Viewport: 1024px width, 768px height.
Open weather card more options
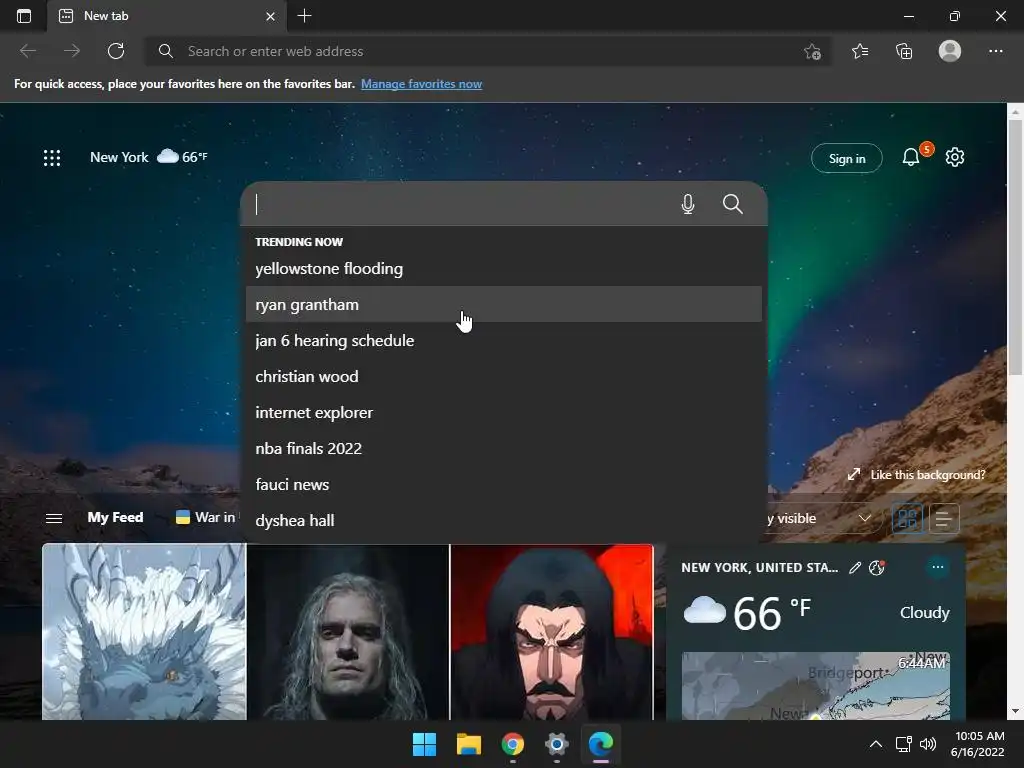click(938, 567)
